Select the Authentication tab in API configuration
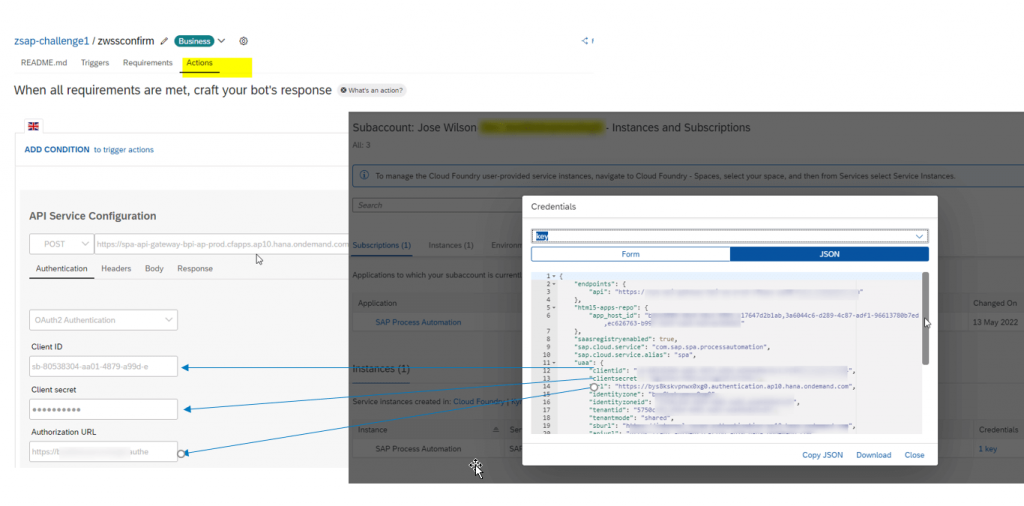The width and height of the screenshot is (1024, 506). (61, 268)
